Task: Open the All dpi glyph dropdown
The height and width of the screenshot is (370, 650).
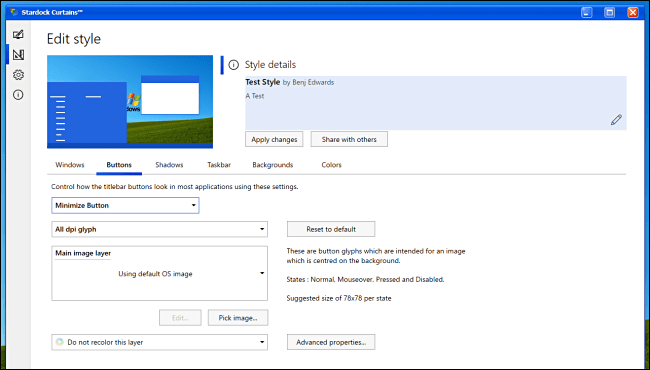Action: click(x=160, y=229)
